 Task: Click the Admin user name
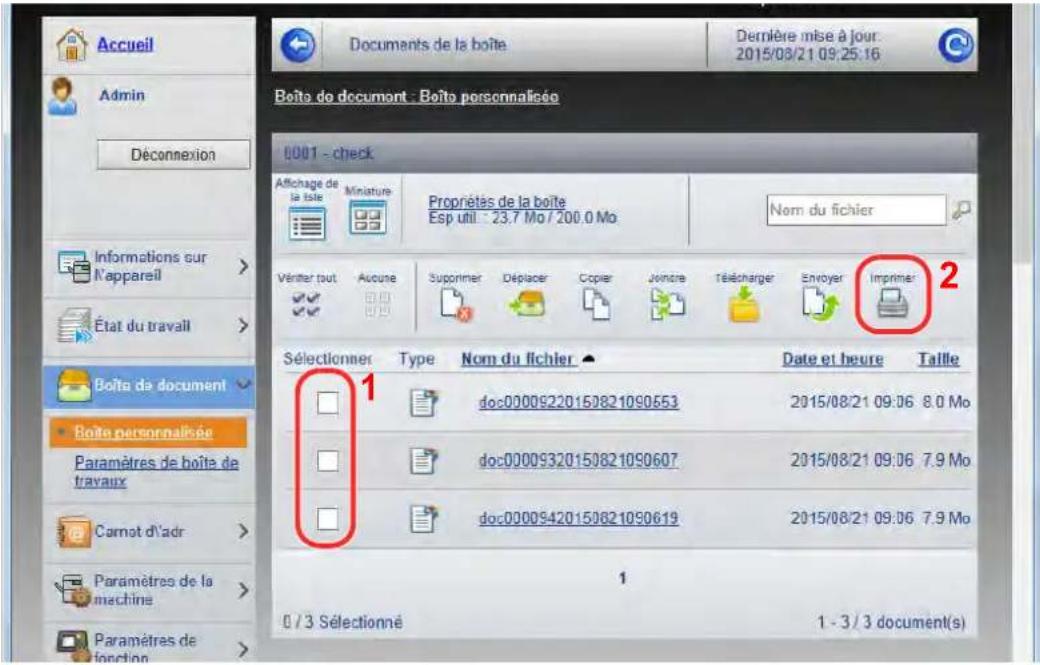121,95
